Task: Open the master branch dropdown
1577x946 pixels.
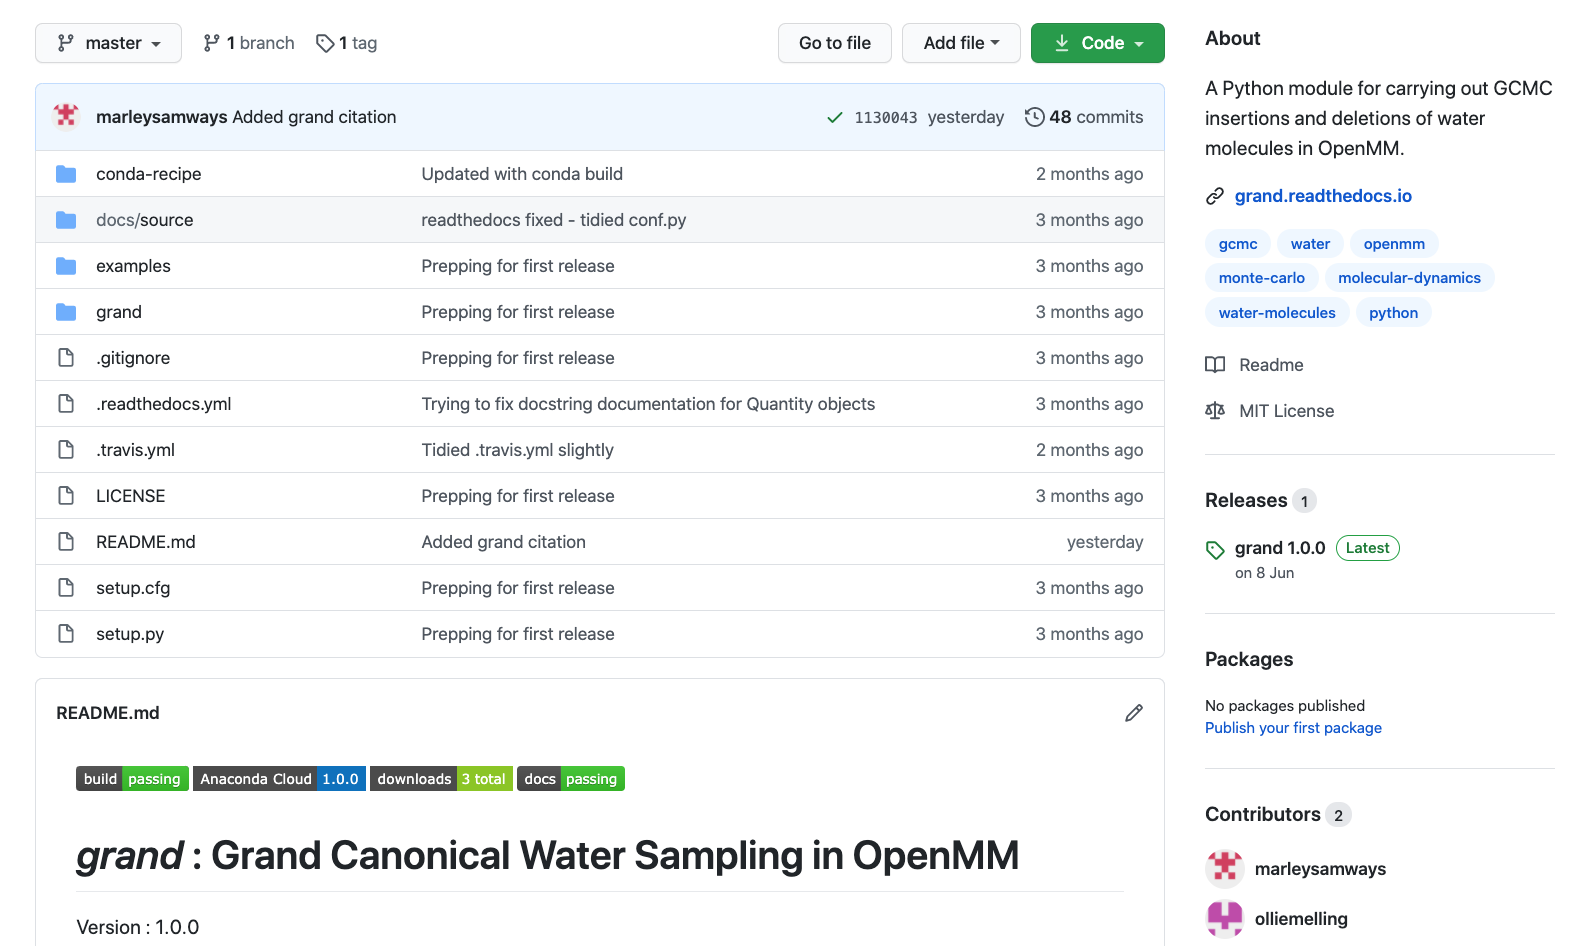Action: tap(108, 43)
